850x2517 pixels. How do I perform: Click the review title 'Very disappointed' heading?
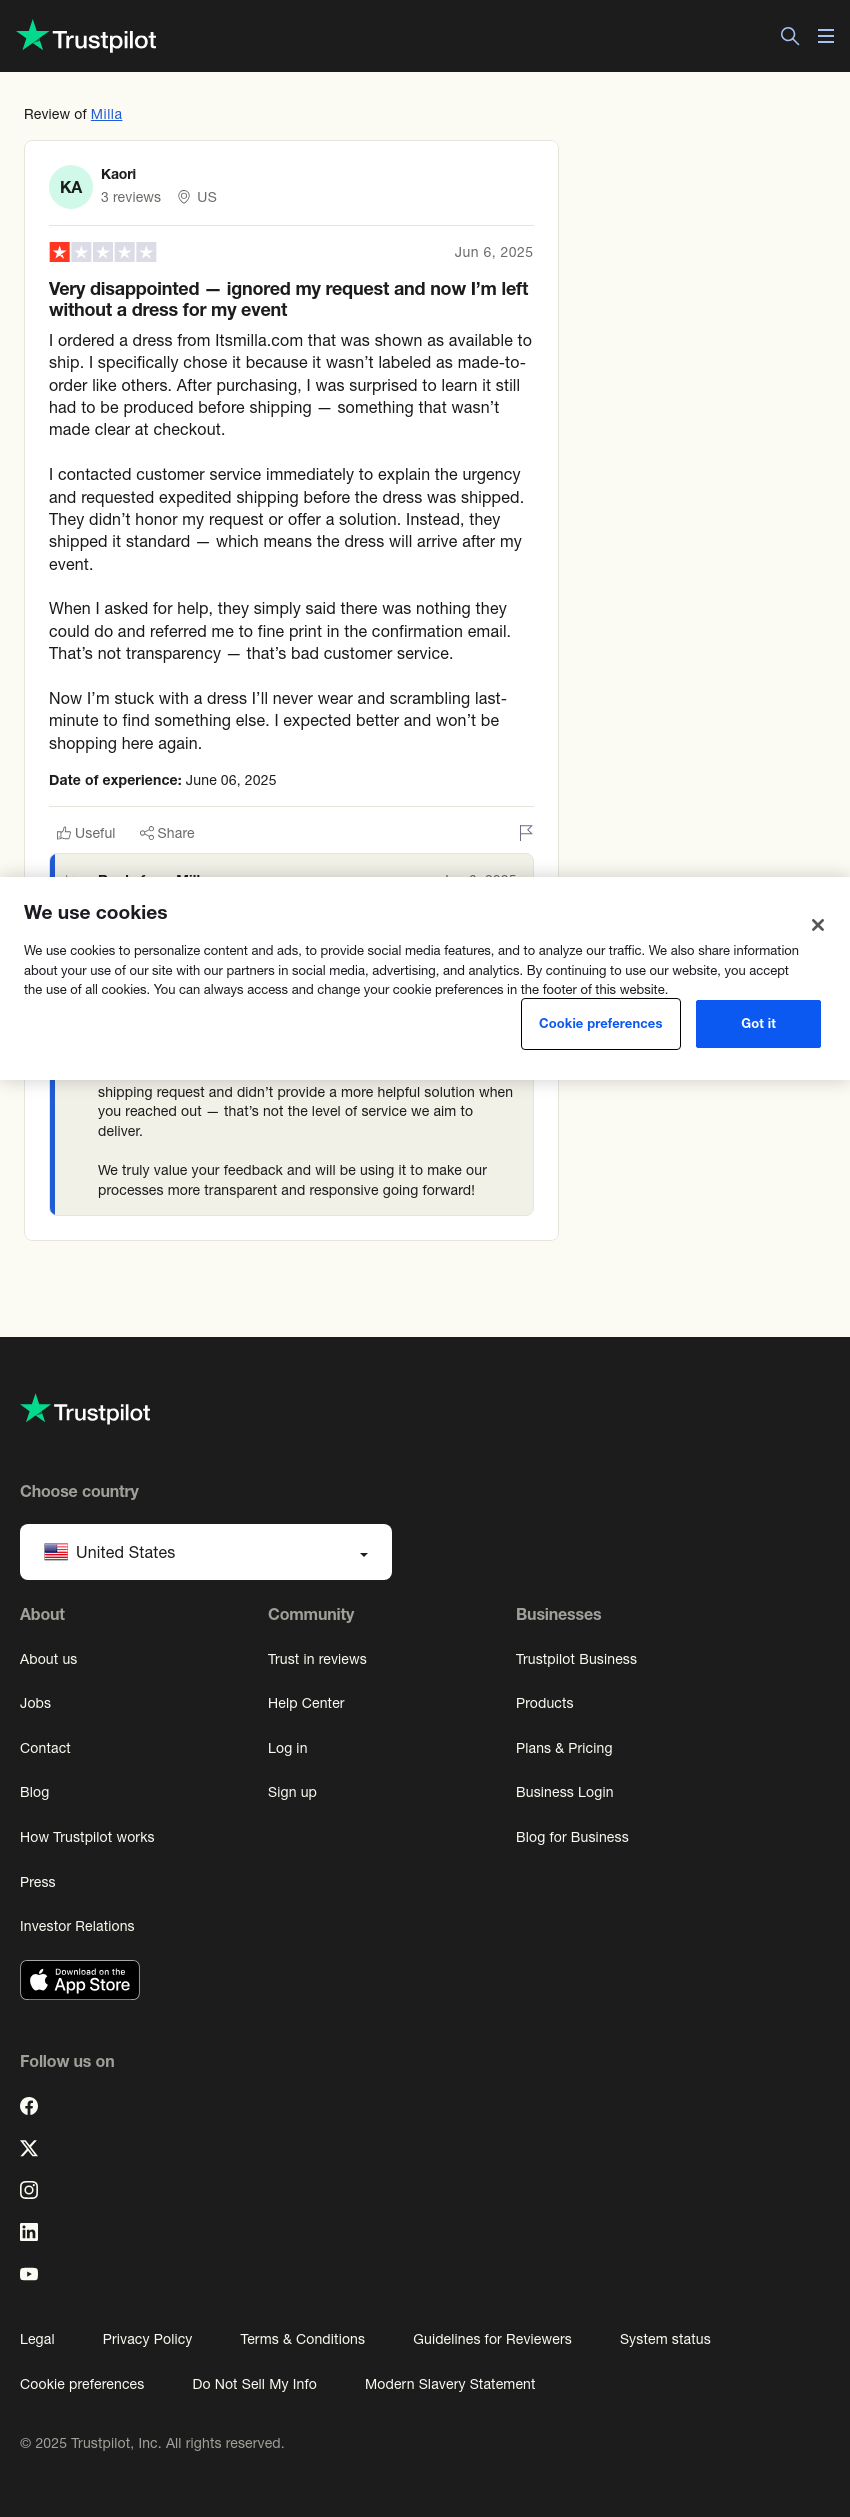pos(289,299)
